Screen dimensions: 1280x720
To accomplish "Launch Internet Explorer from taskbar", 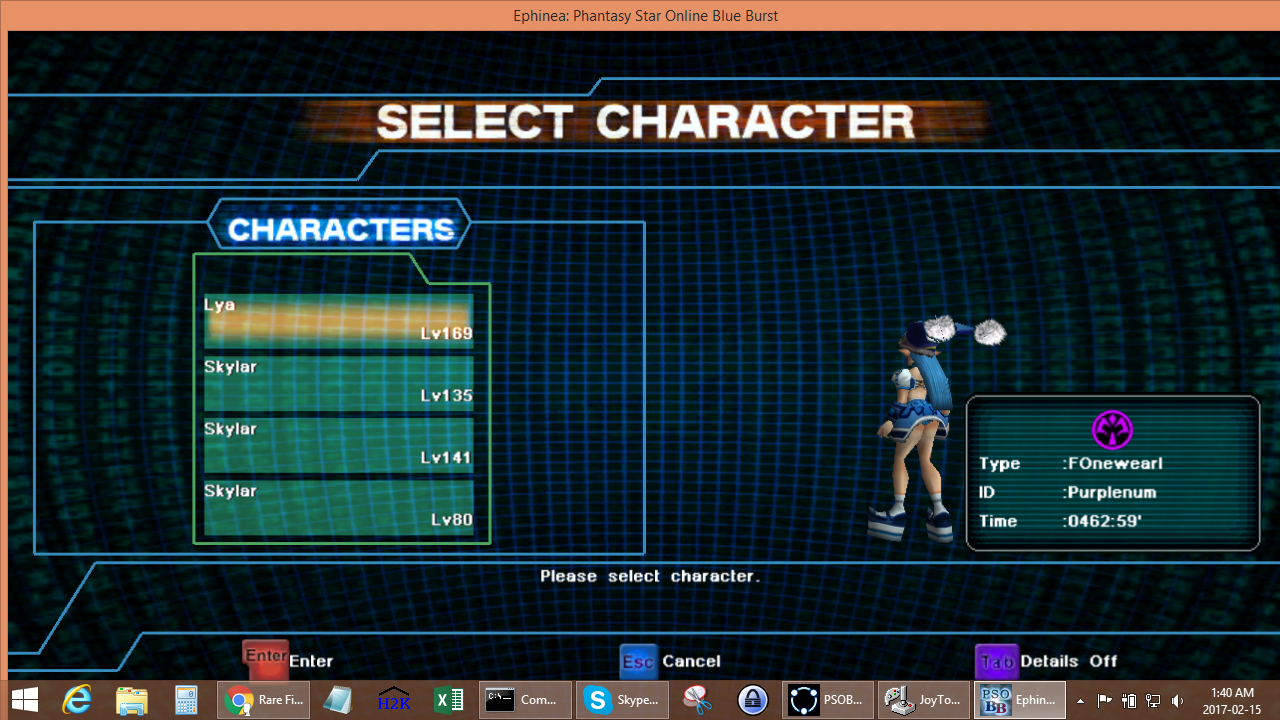I will point(77,700).
